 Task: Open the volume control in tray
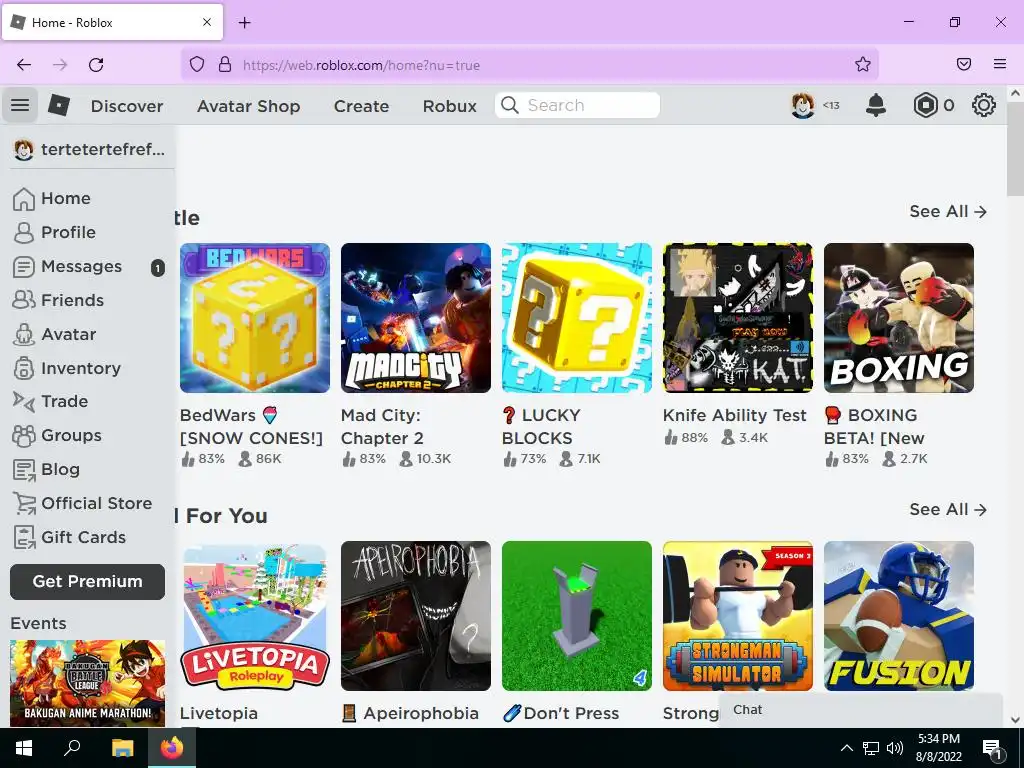pyautogui.click(x=895, y=748)
